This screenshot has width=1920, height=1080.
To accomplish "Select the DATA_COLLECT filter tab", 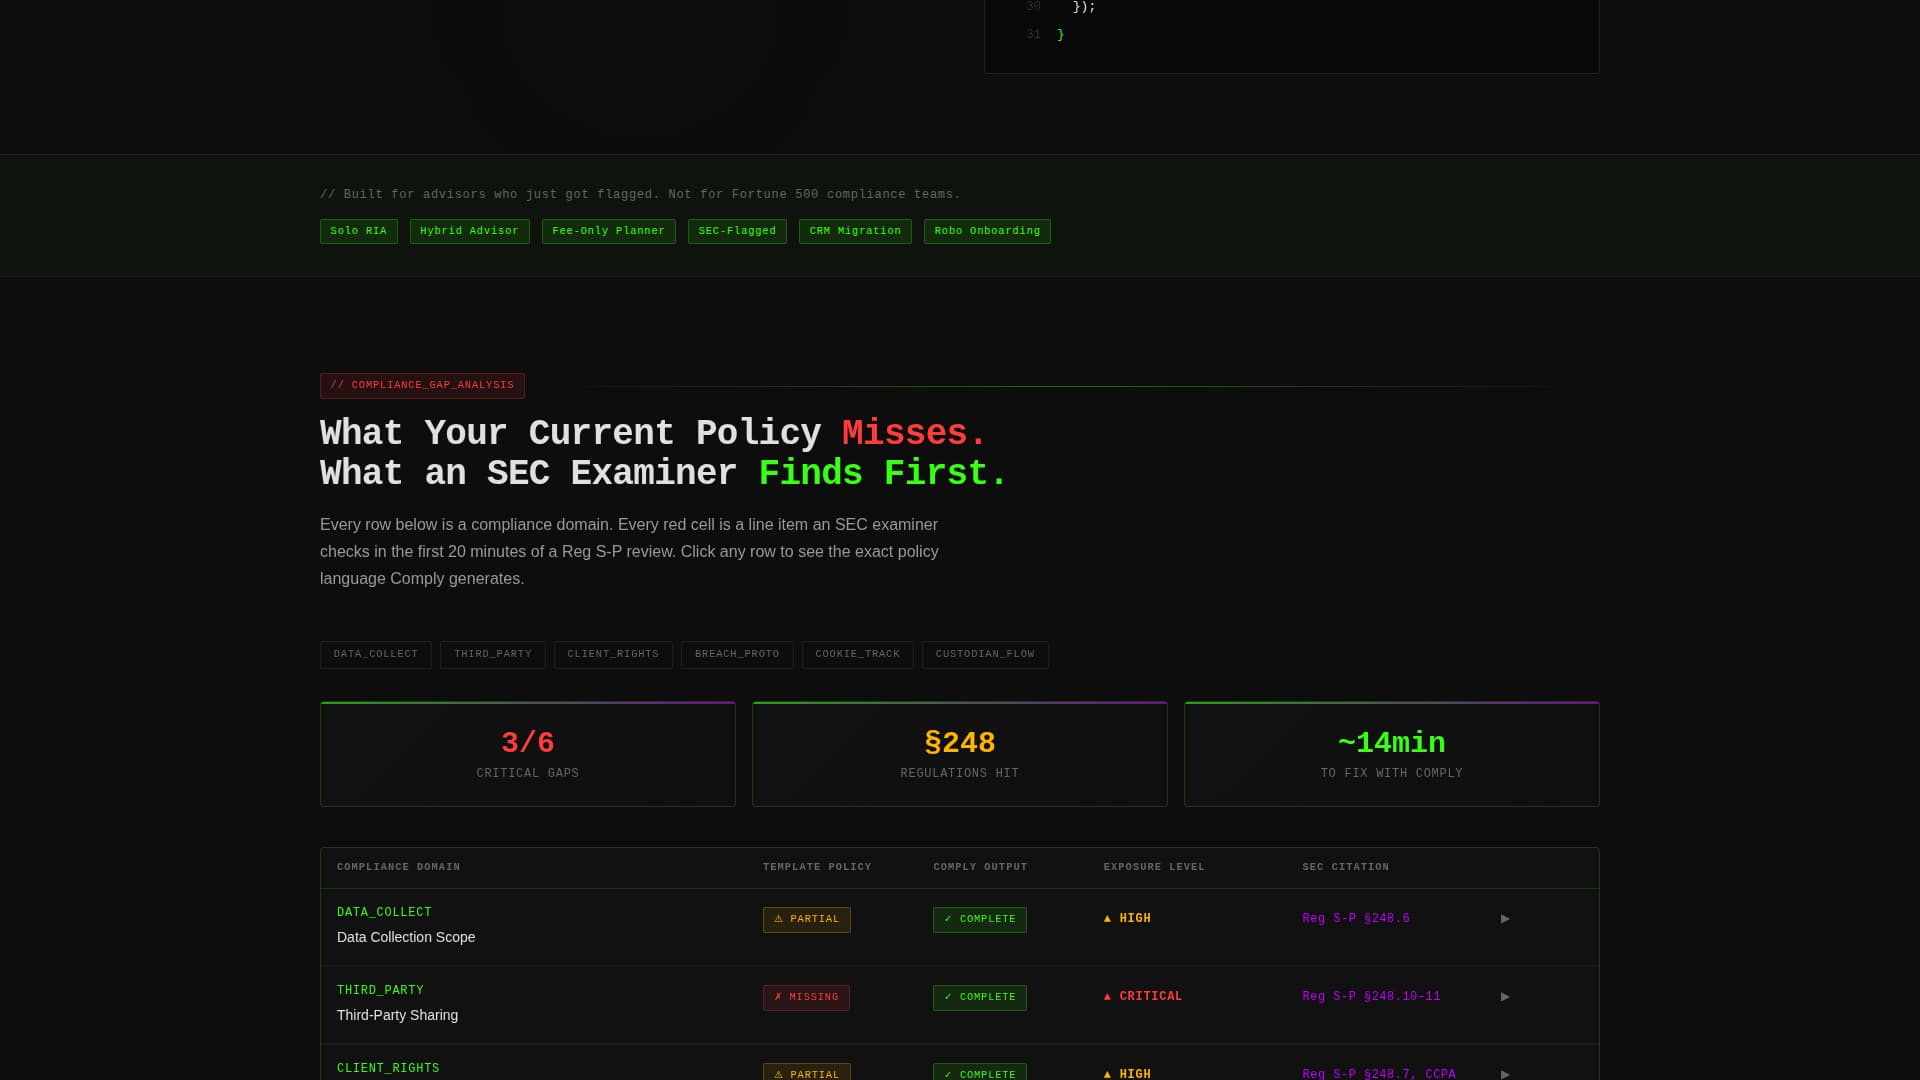I will (376, 655).
